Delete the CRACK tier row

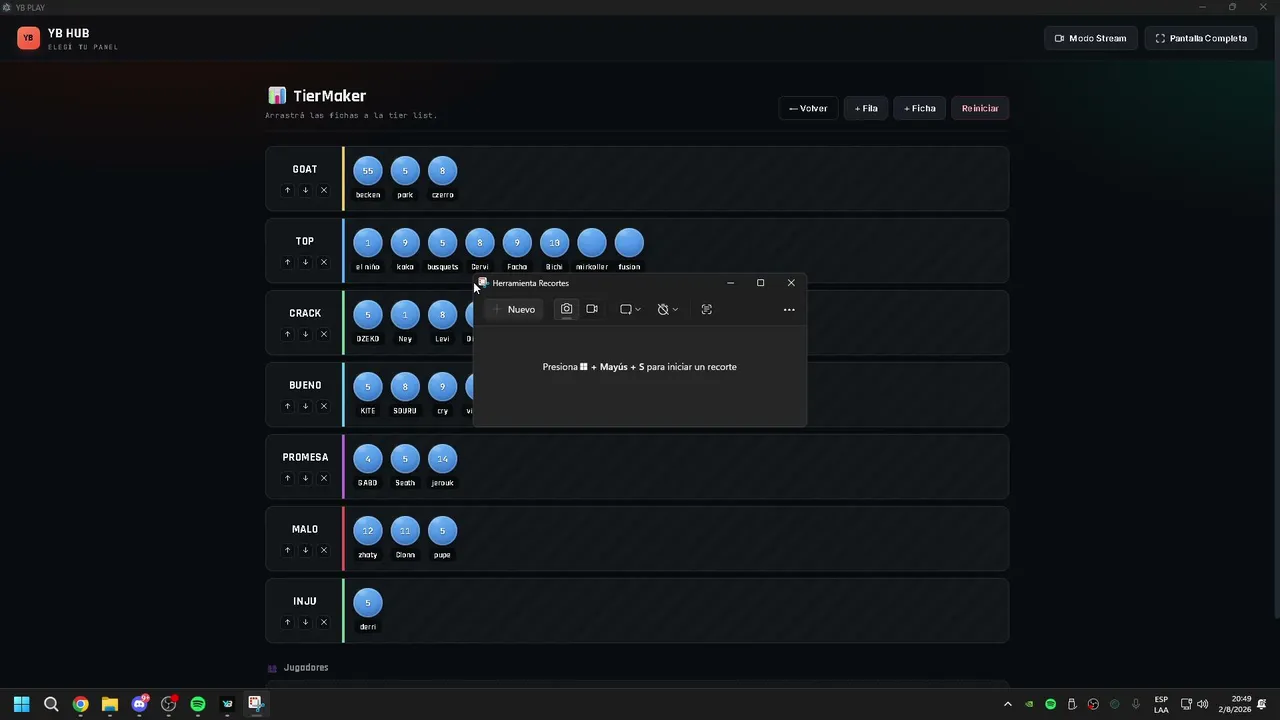(323, 334)
